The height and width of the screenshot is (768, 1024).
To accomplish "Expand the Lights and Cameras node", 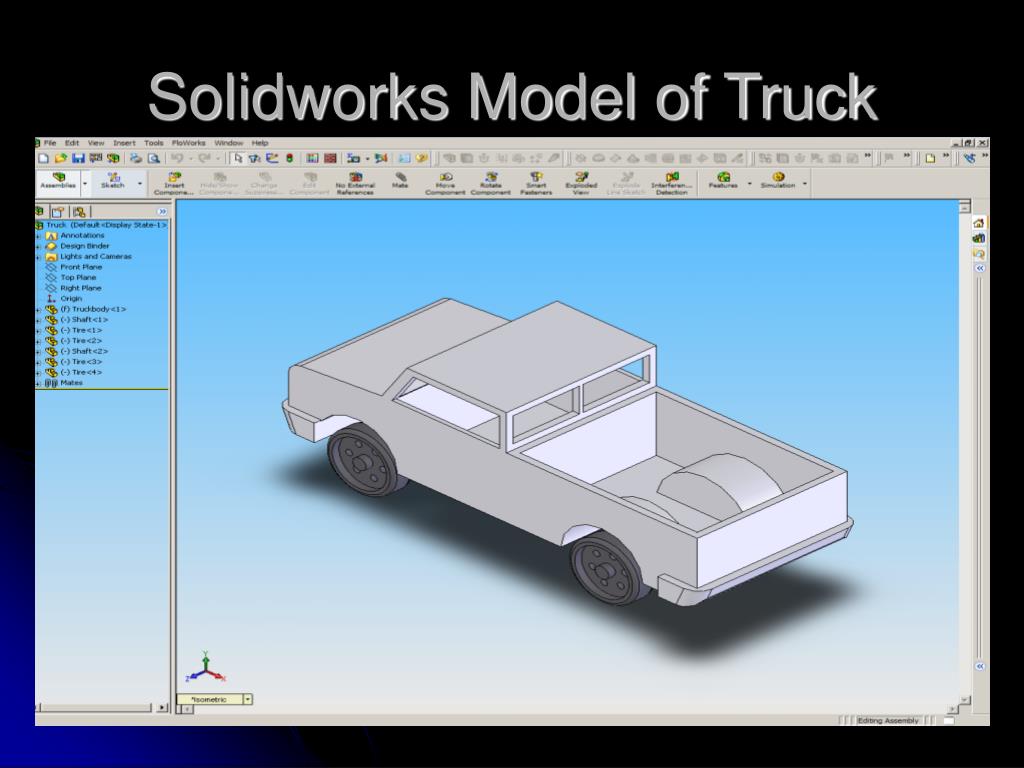I will (38, 257).
